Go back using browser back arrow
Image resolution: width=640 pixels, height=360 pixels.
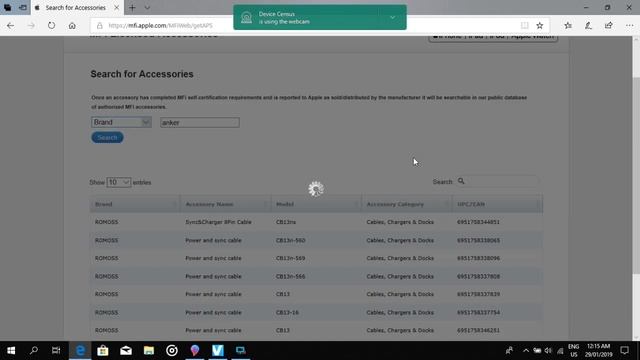coord(10,25)
